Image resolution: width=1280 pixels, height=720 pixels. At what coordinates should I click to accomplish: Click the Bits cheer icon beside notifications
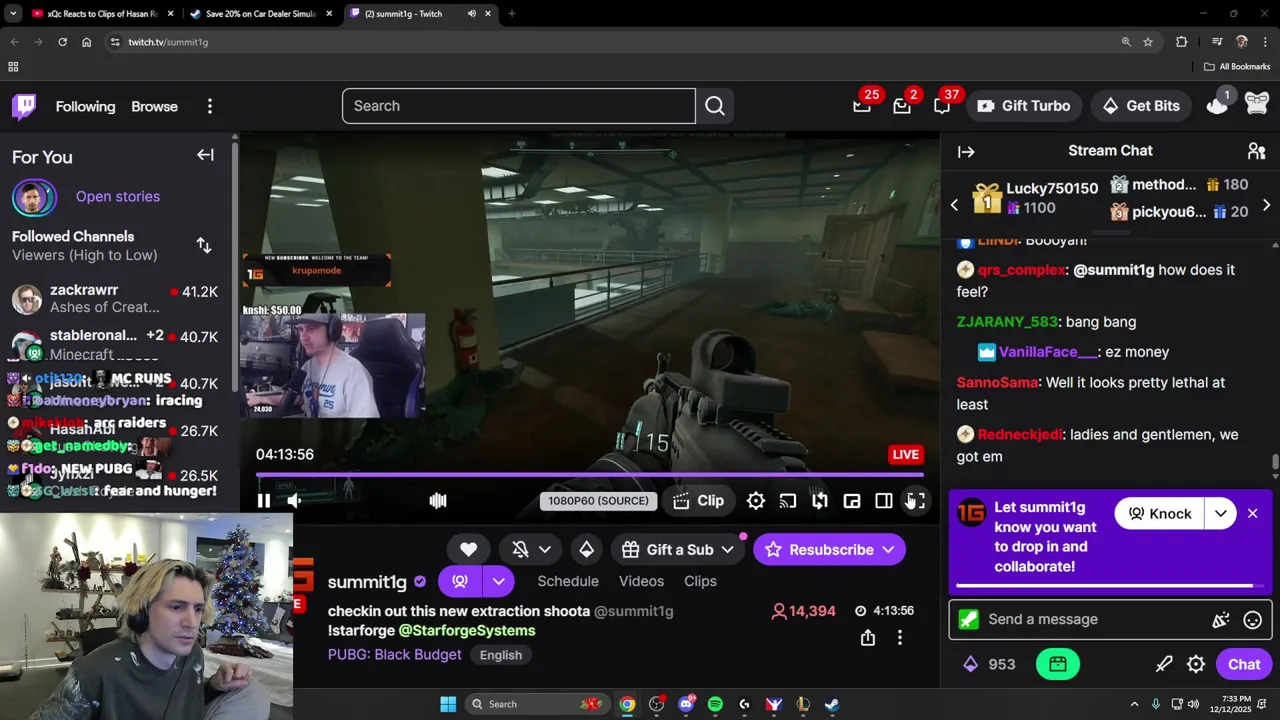[x=587, y=549]
